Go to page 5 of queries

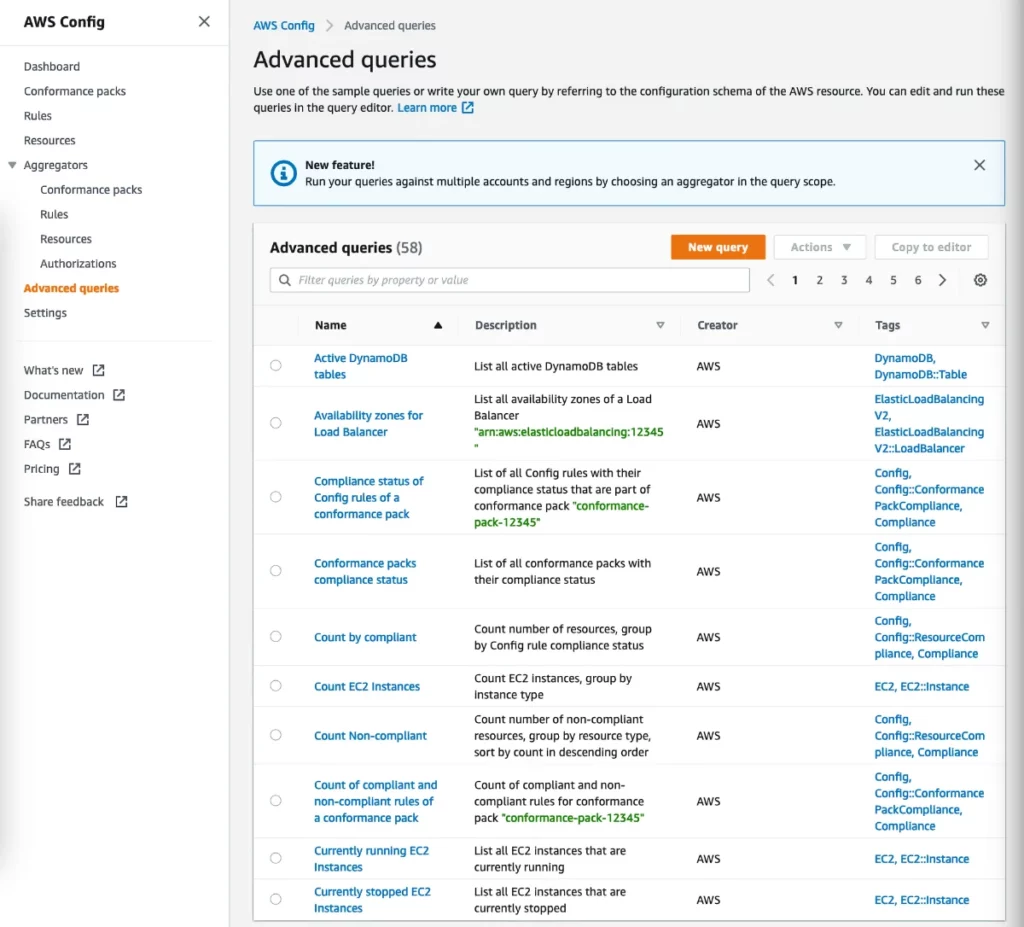pyautogui.click(x=893, y=280)
